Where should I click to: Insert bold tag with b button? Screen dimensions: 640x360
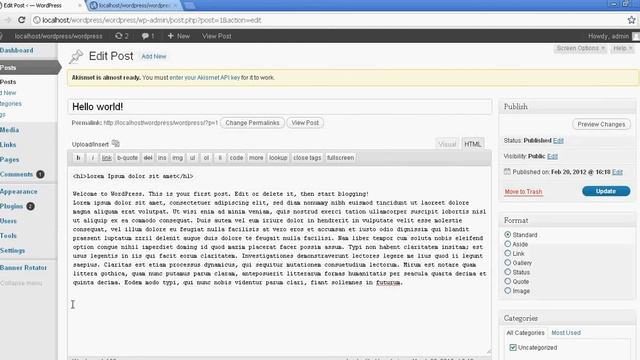78,158
